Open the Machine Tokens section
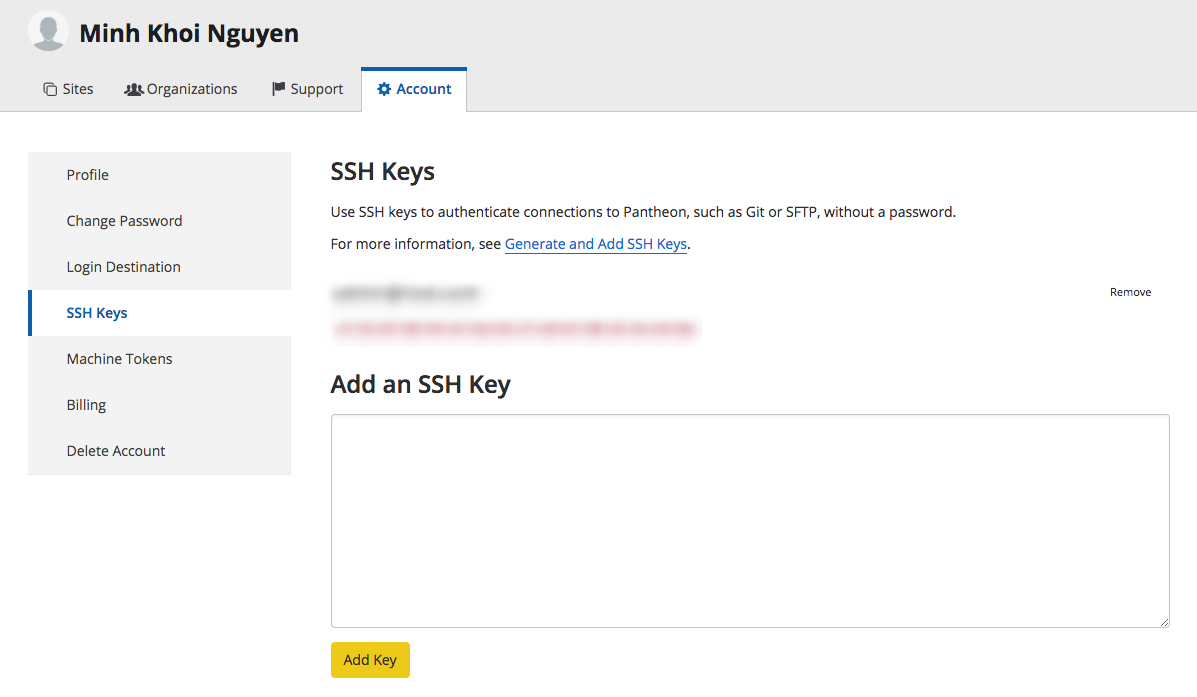This screenshot has height=697, width=1197. click(x=160, y=359)
